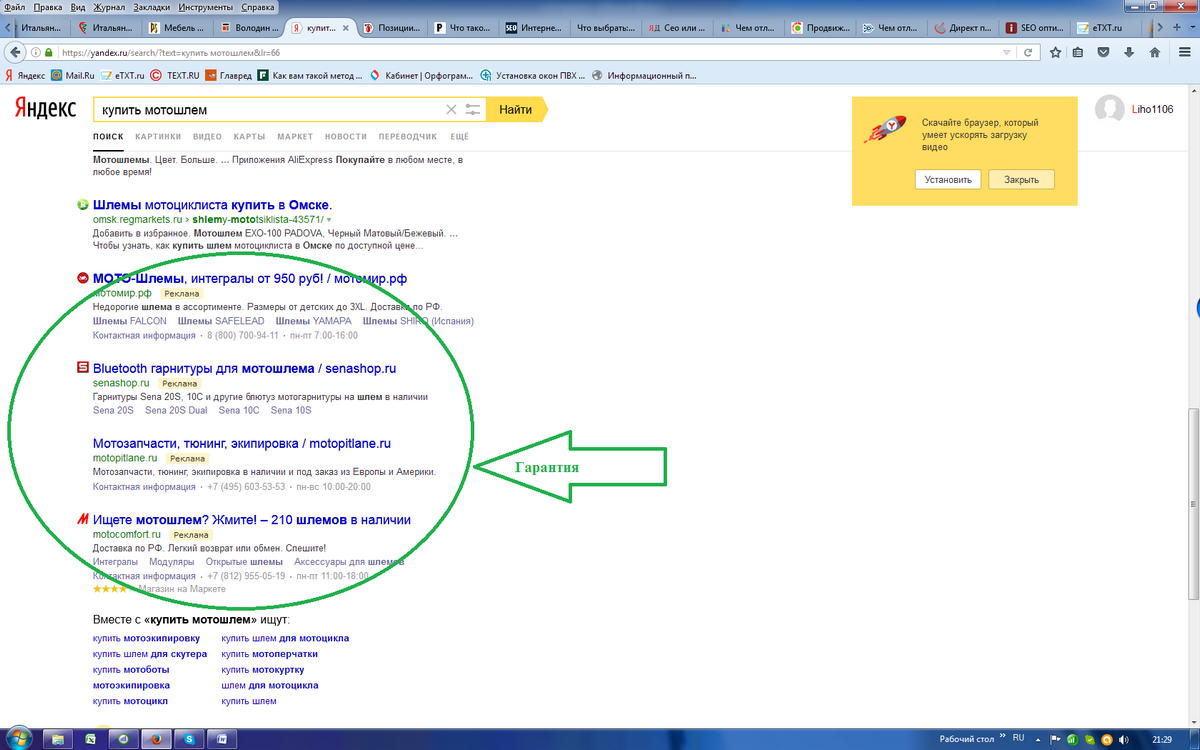Screen dimensions: 1200x750
Task: Click the browser URL address bar
Action: pyautogui.click(x=530, y=52)
